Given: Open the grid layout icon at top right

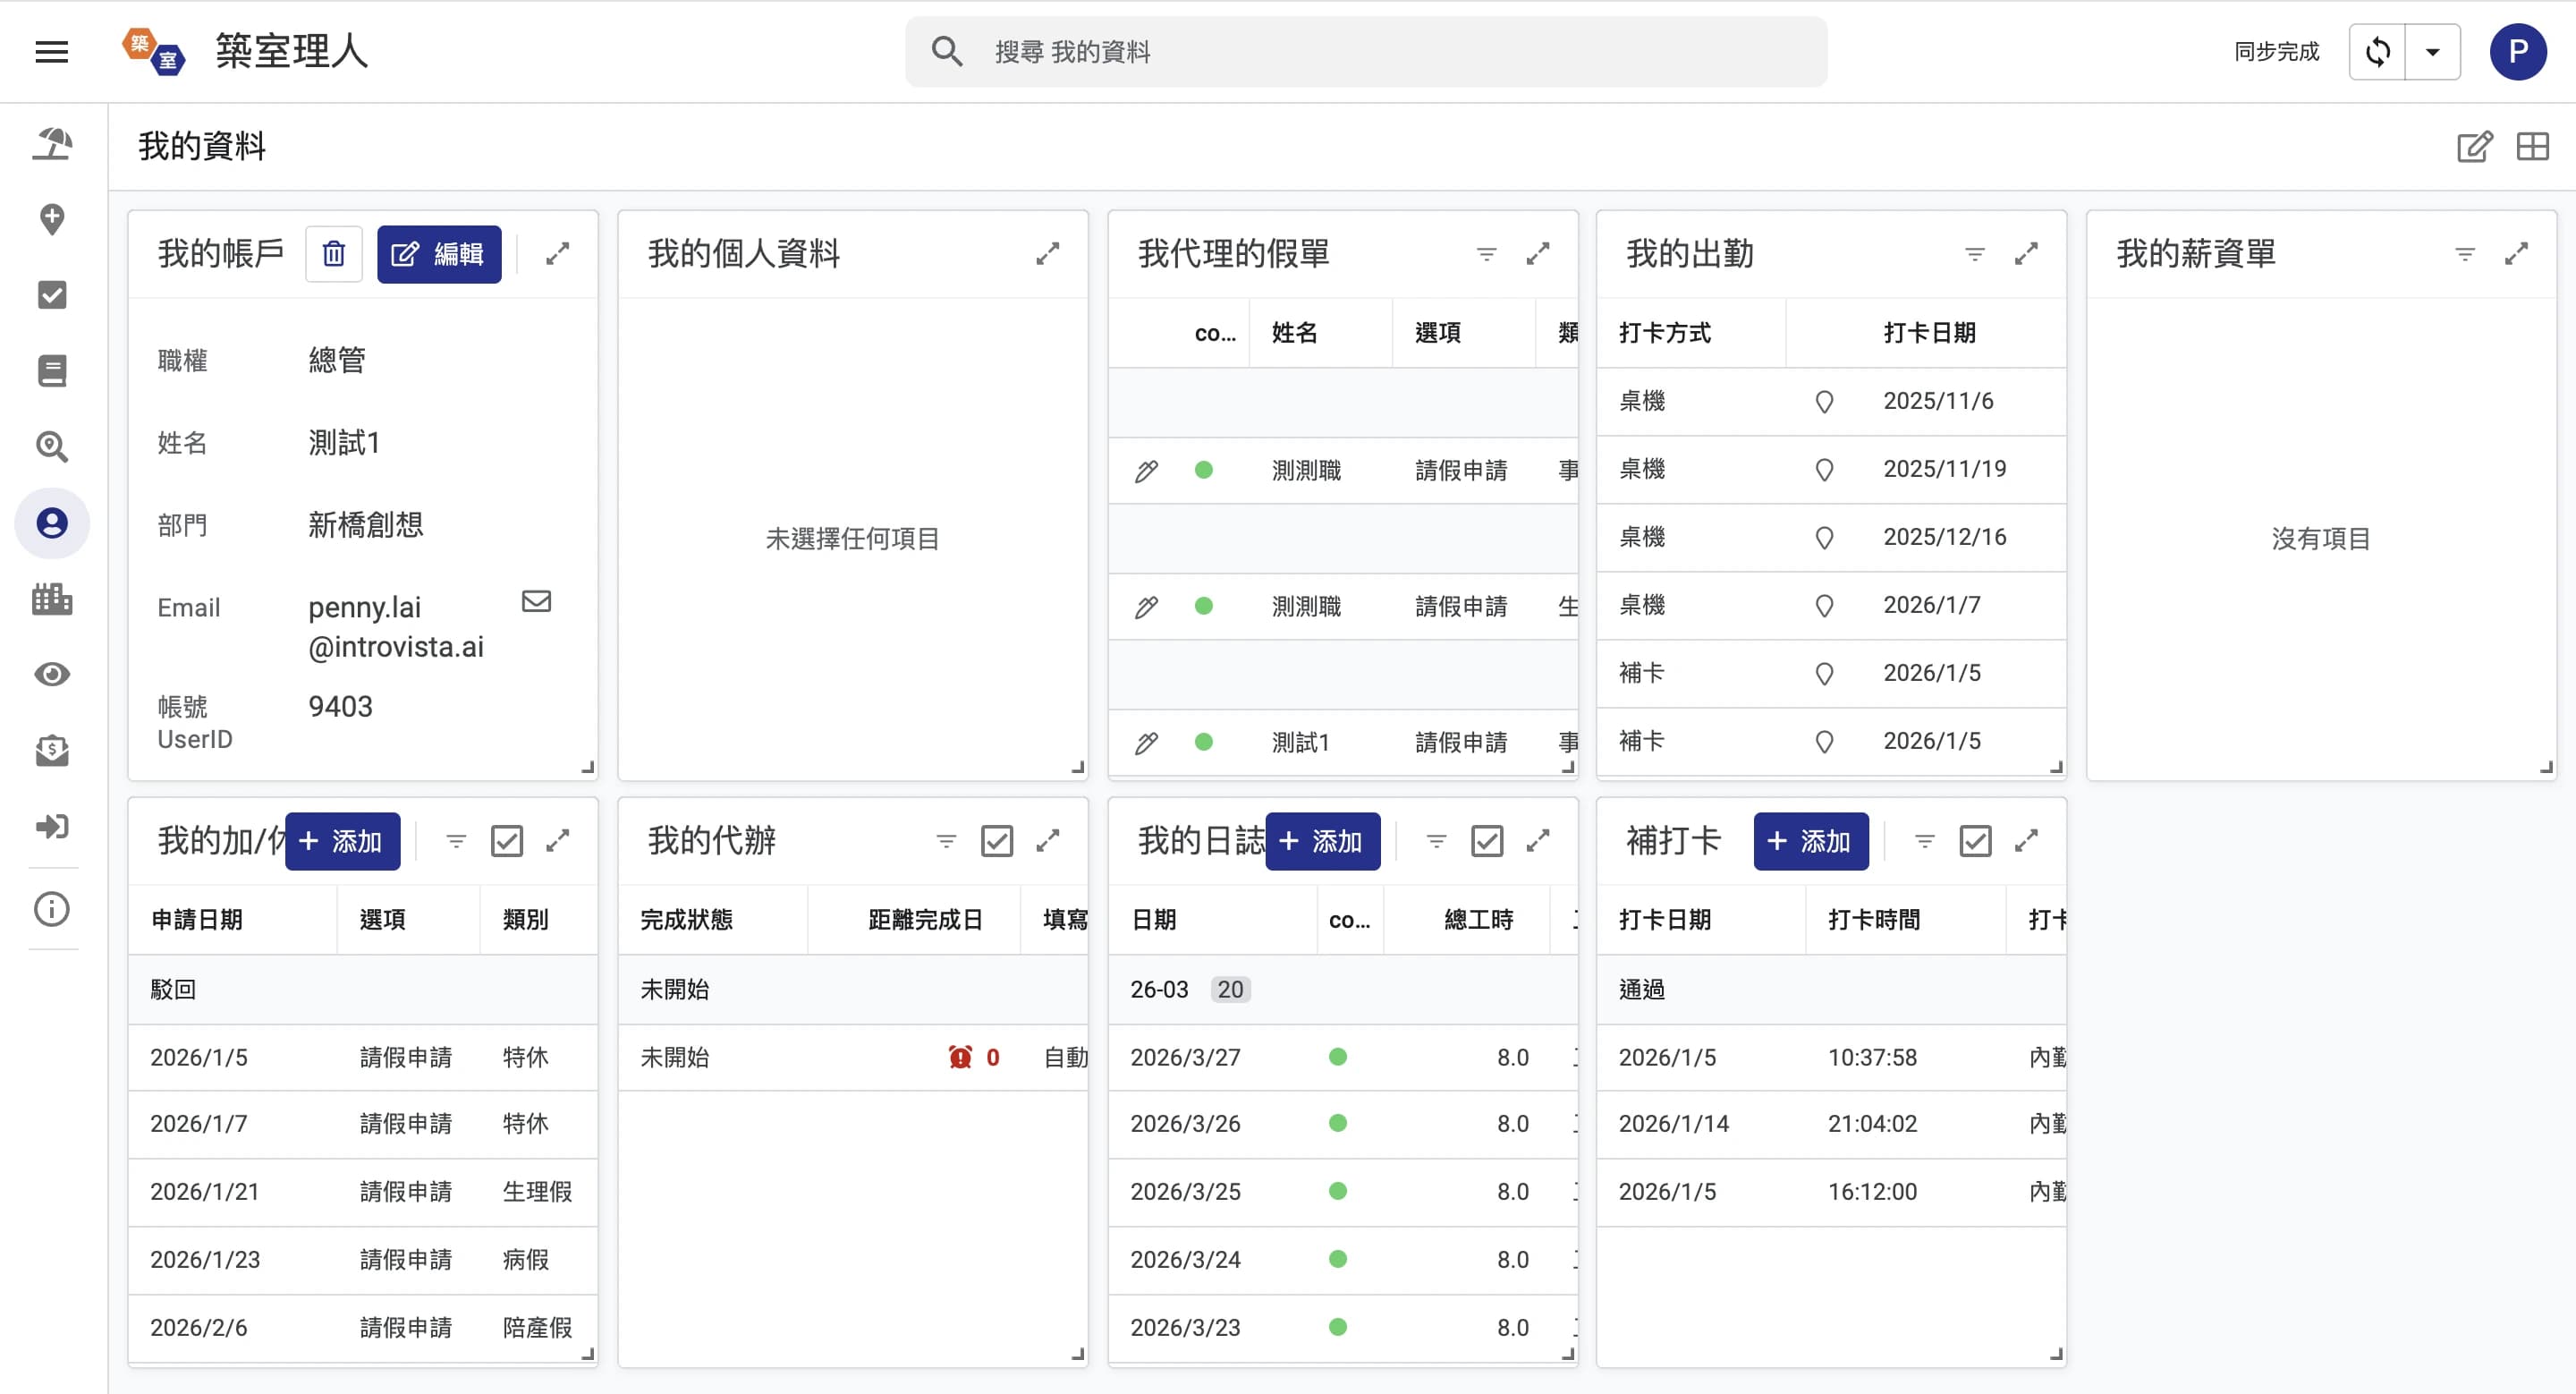Looking at the screenshot, I should coord(2532,147).
